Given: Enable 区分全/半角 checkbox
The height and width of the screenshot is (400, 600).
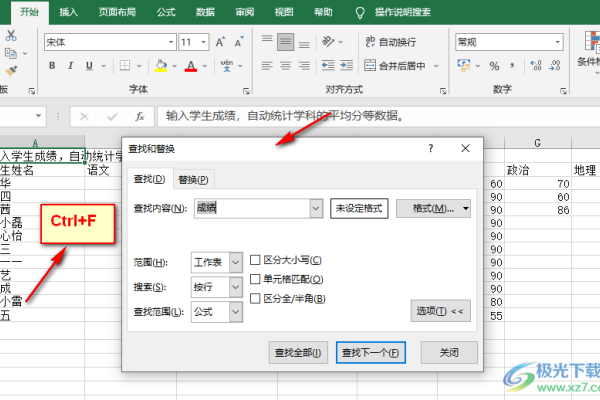Looking at the screenshot, I should (x=255, y=299).
